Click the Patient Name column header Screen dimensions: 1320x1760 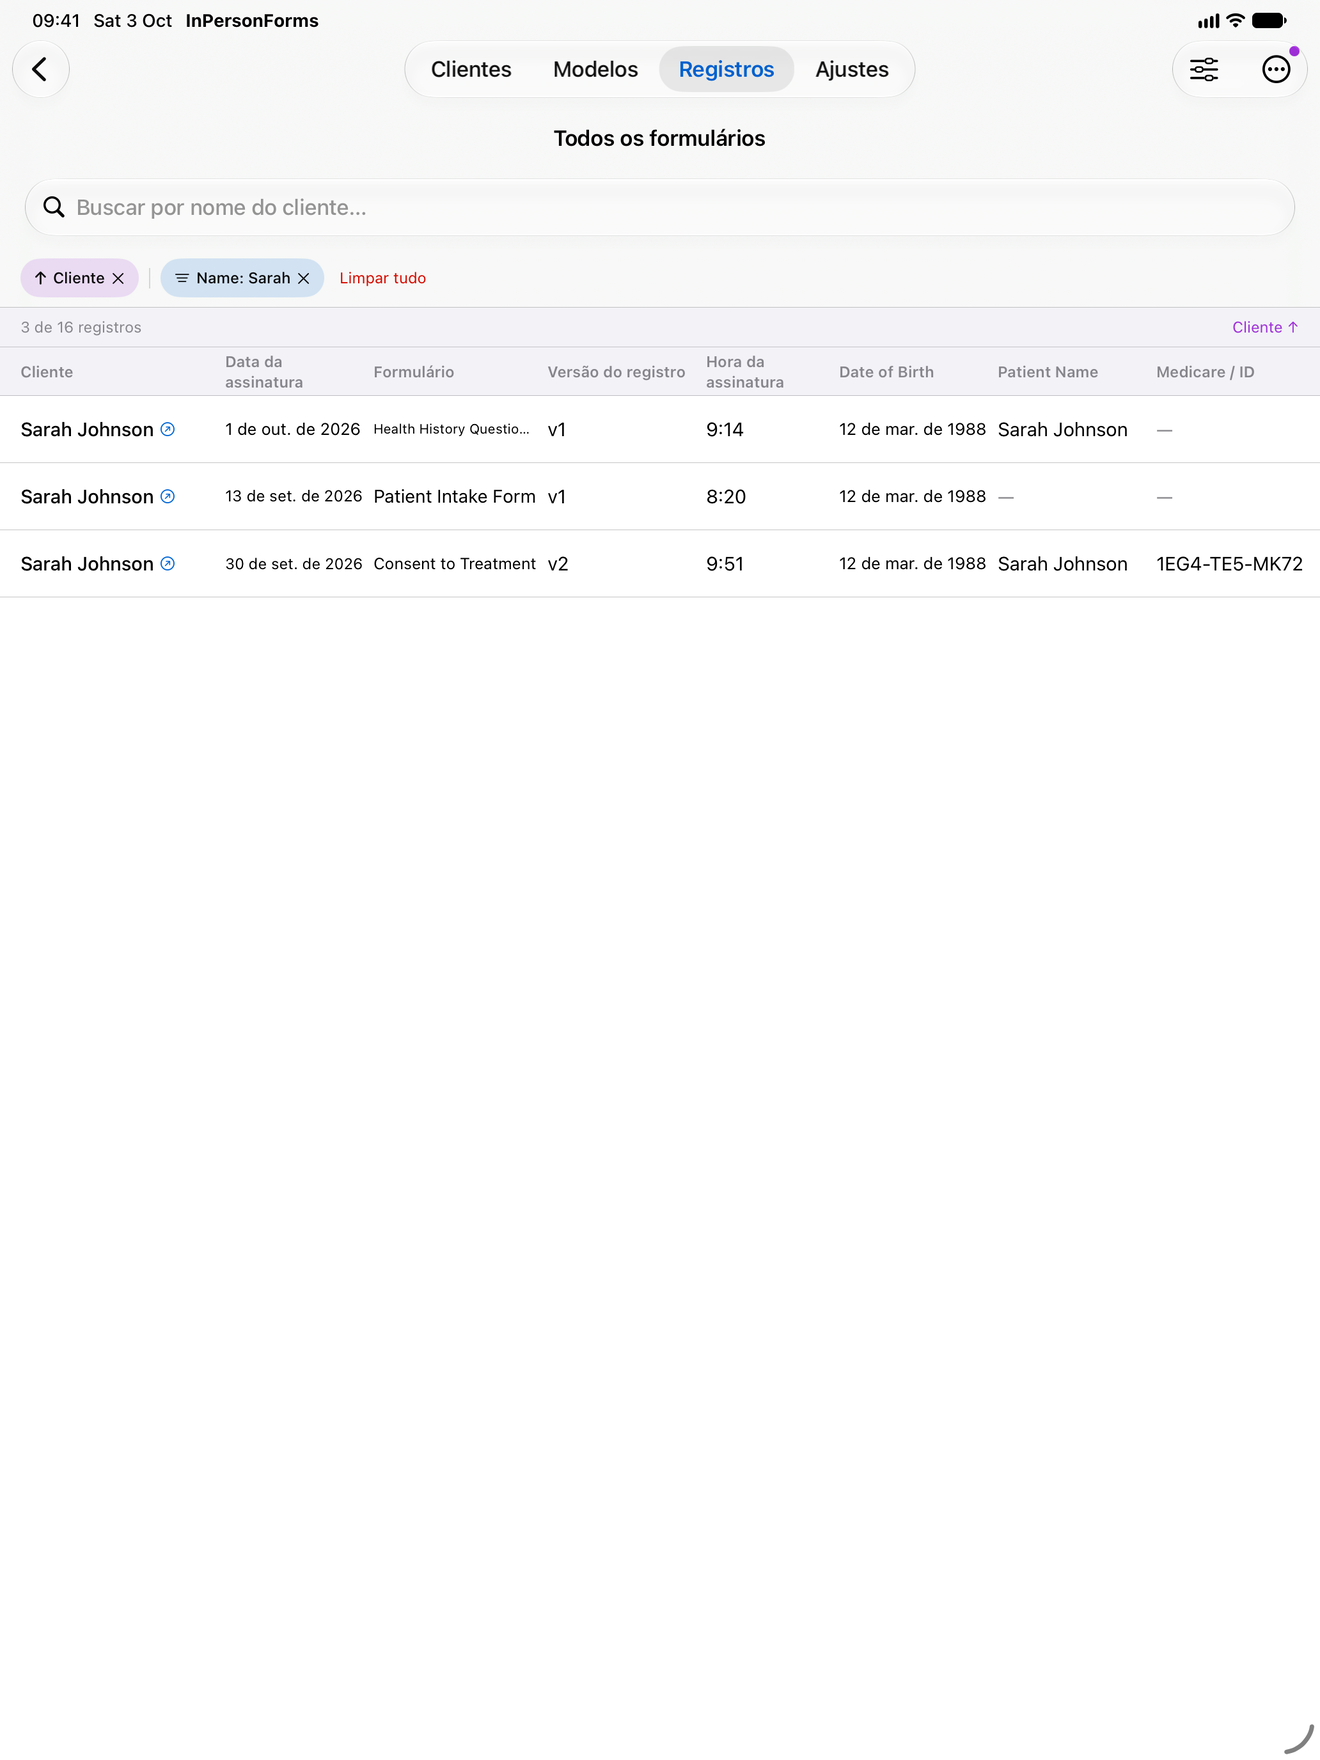tap(1048, 372)
